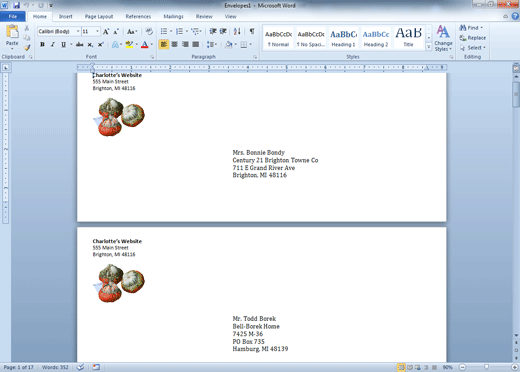Click the Sort A-Z icon

pos(237,31)
